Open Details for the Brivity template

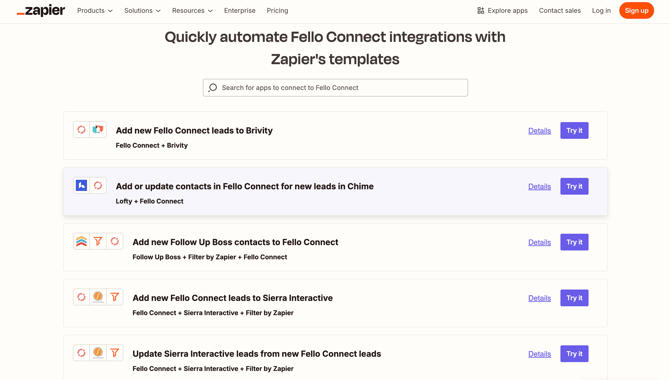click(539, 131)
